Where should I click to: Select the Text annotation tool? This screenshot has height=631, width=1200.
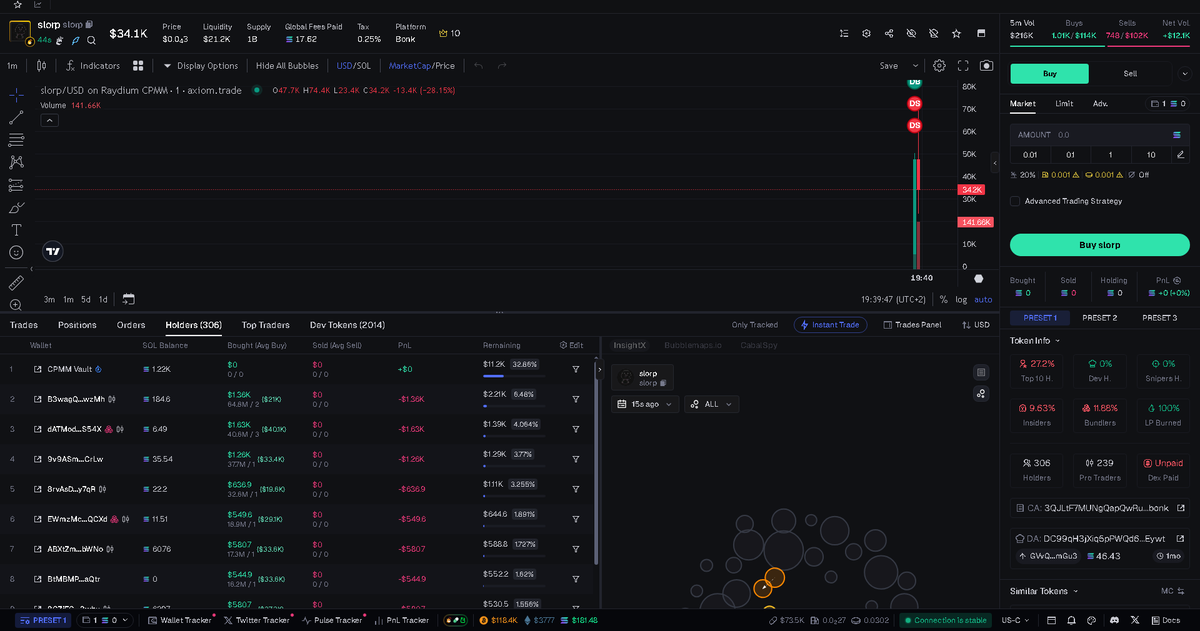click(16, 230)
